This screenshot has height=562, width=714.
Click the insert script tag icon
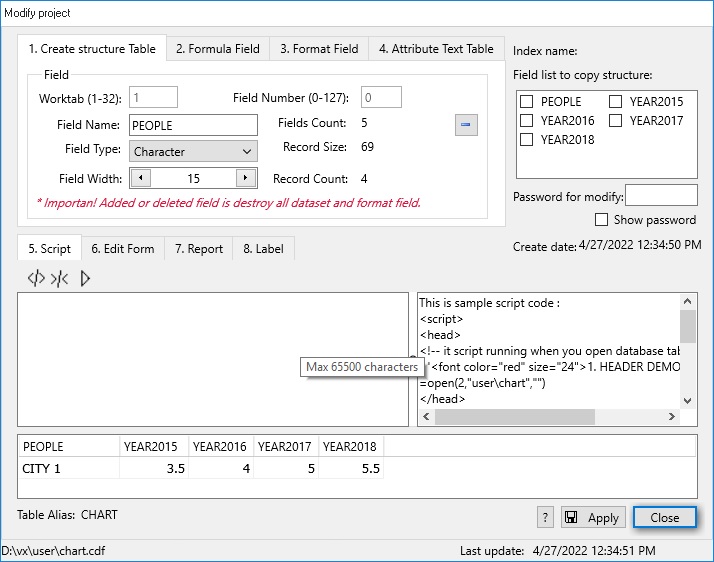pyautogui.click(x=36, y=278)
